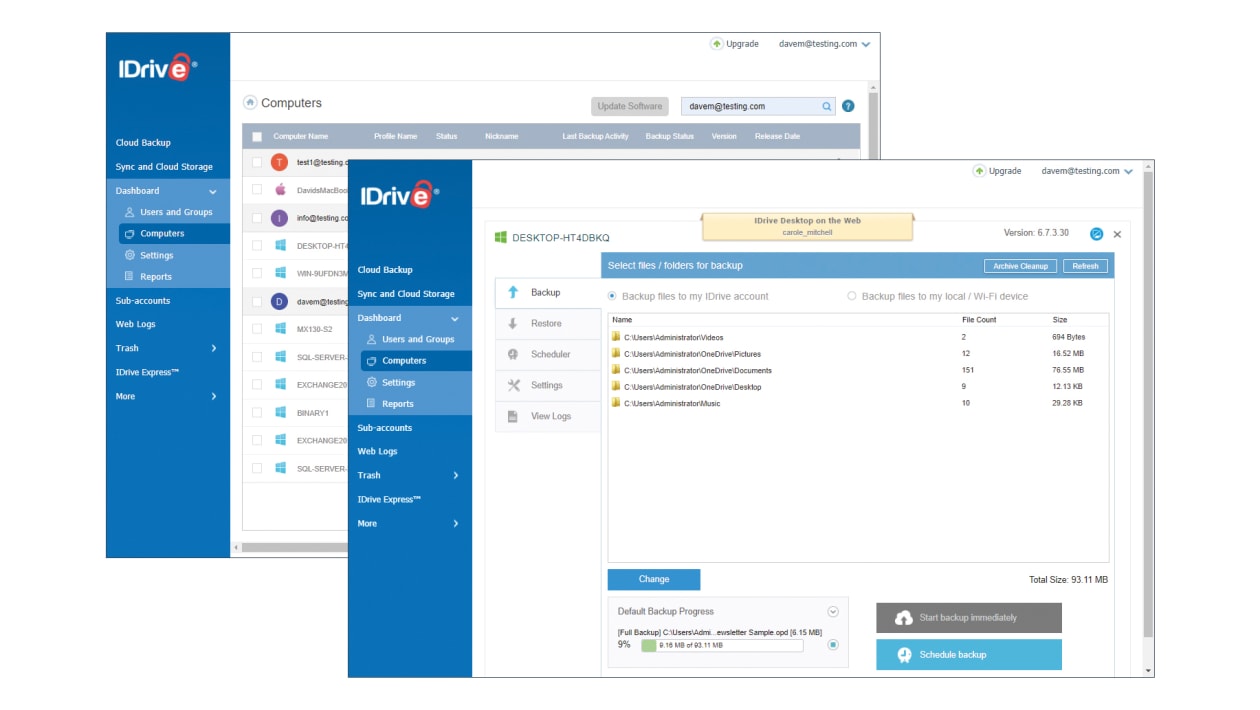Click the blue refresh circle icon beside Version
The height and width of the screenshot is (710, 1260).
pyautogui.click(x=1096, y=234)
